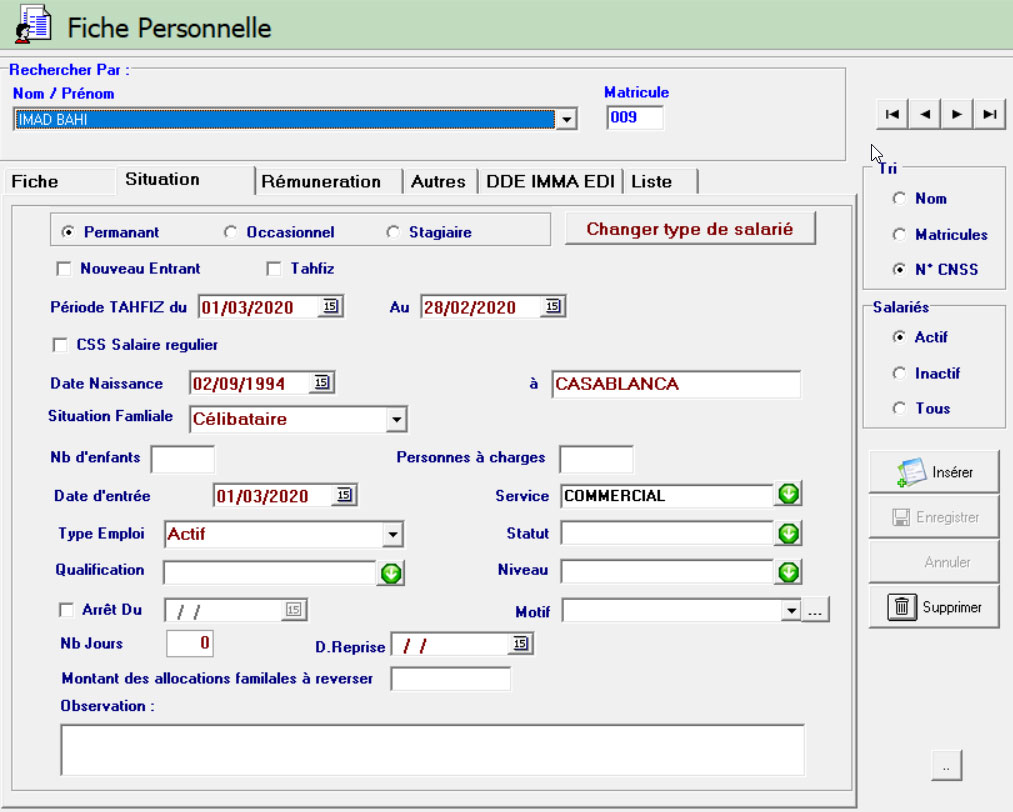Click green arrow next to Qualification field
This screenshot has width=1013, height=812.
(x=390, y=573)
